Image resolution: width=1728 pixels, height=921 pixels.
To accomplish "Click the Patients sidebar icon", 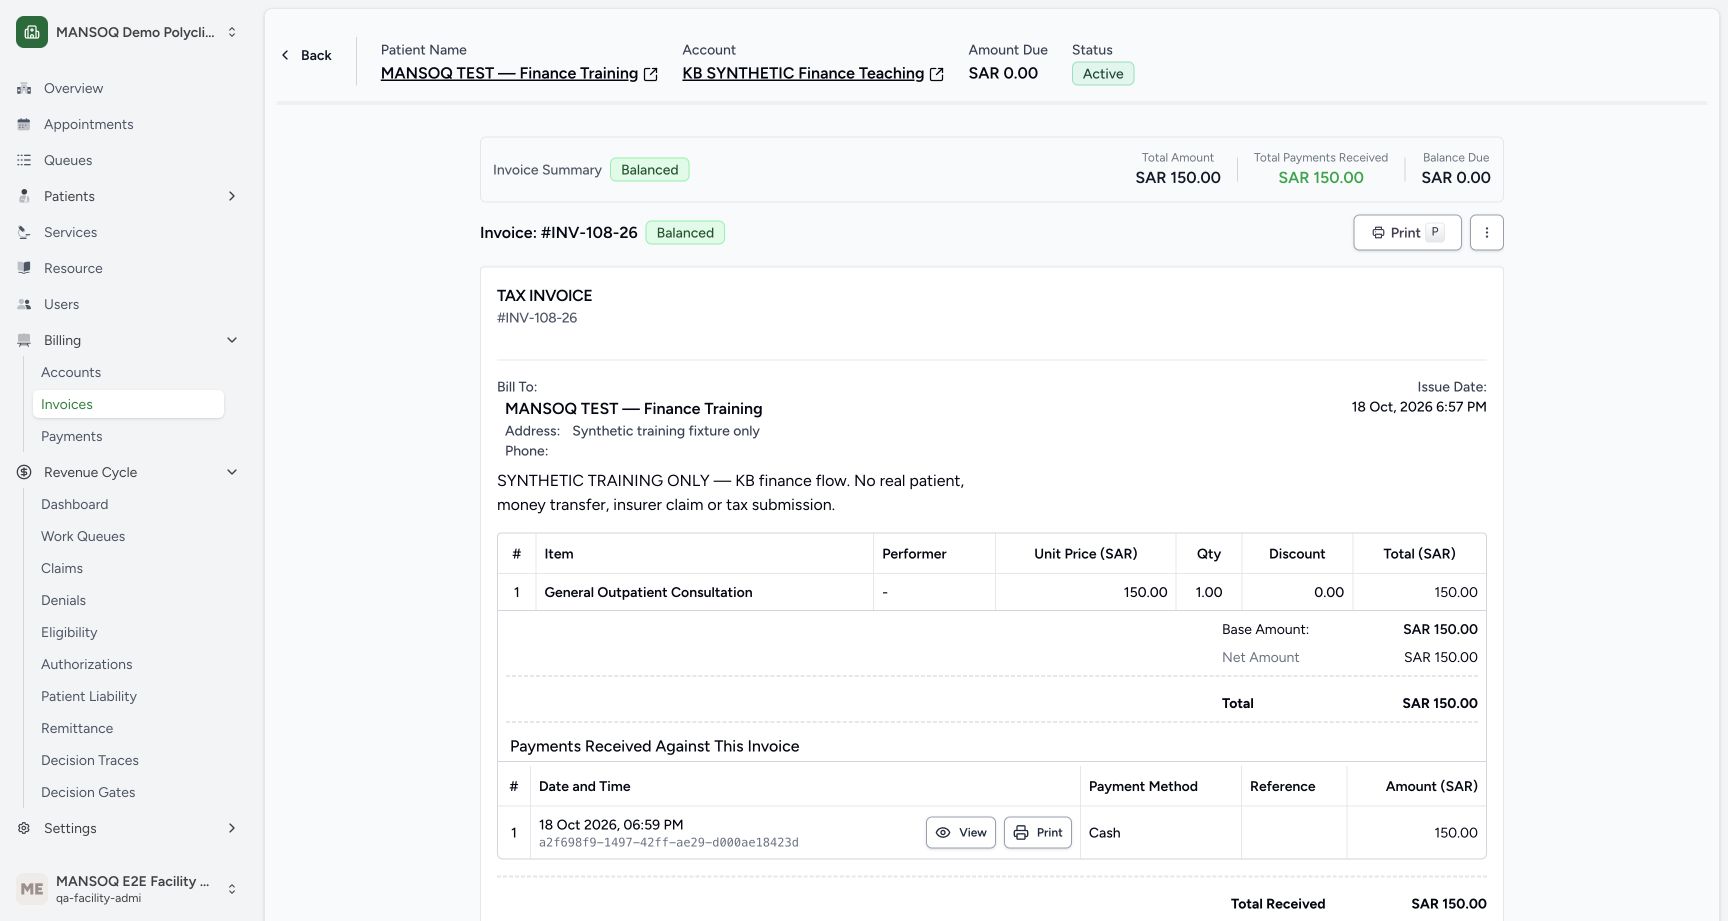I will click(x=24, y=196).
